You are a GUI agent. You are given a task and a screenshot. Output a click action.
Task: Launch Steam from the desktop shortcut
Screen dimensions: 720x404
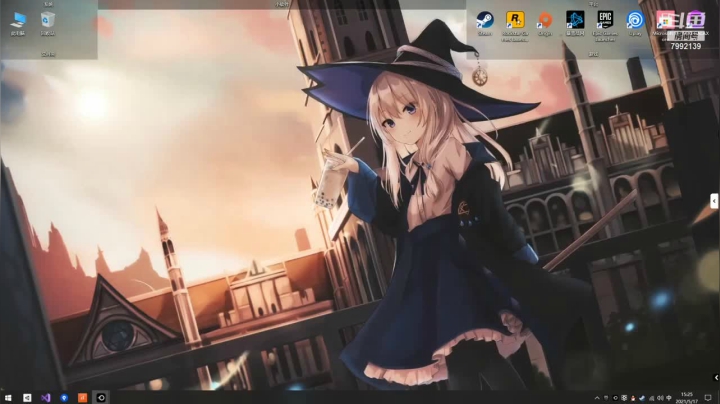(x=485, y=23)
